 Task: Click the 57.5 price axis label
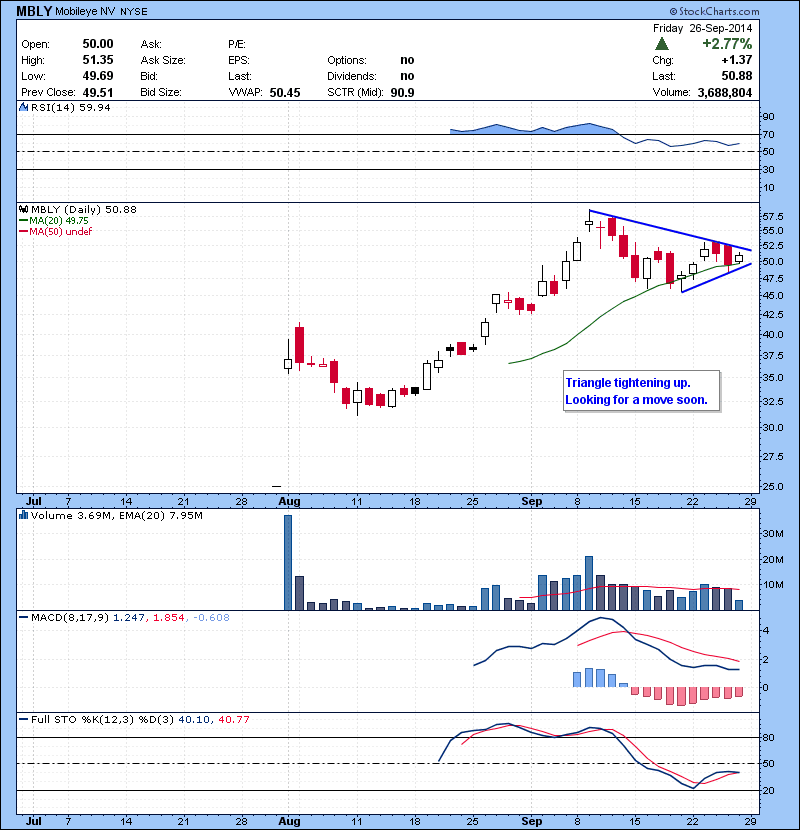772,216
